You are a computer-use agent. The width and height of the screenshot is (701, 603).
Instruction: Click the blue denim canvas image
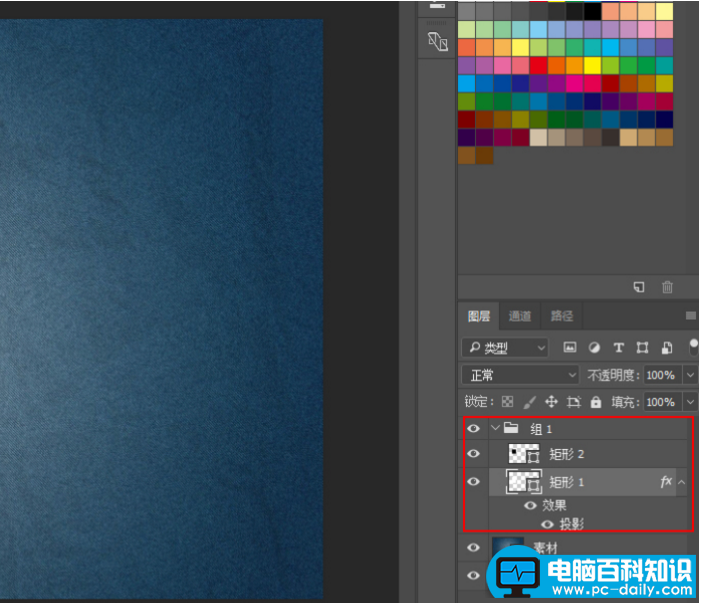click(x=161, y=308)
